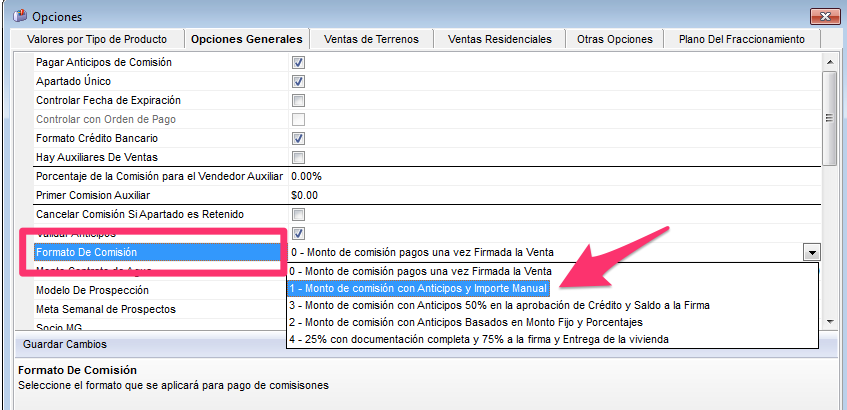Image resolution: width=847 pixels, height=410 pixels.
Task: Go to Plano Del Fraccionamiento tab
Action: [x=740, y=39]
